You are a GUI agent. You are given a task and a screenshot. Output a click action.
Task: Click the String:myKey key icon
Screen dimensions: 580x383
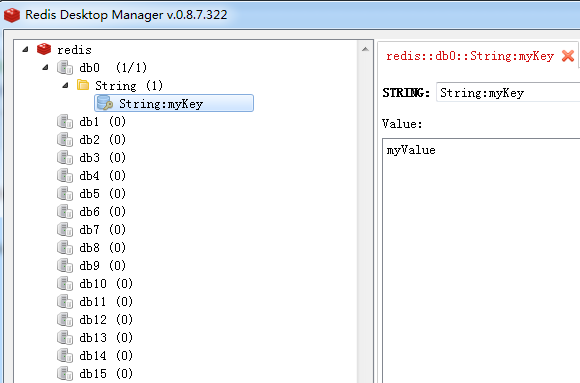[x=105, y=103]
